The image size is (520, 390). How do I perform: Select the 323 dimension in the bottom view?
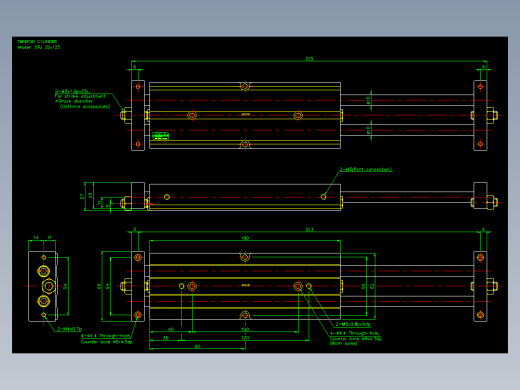(309, 230)
